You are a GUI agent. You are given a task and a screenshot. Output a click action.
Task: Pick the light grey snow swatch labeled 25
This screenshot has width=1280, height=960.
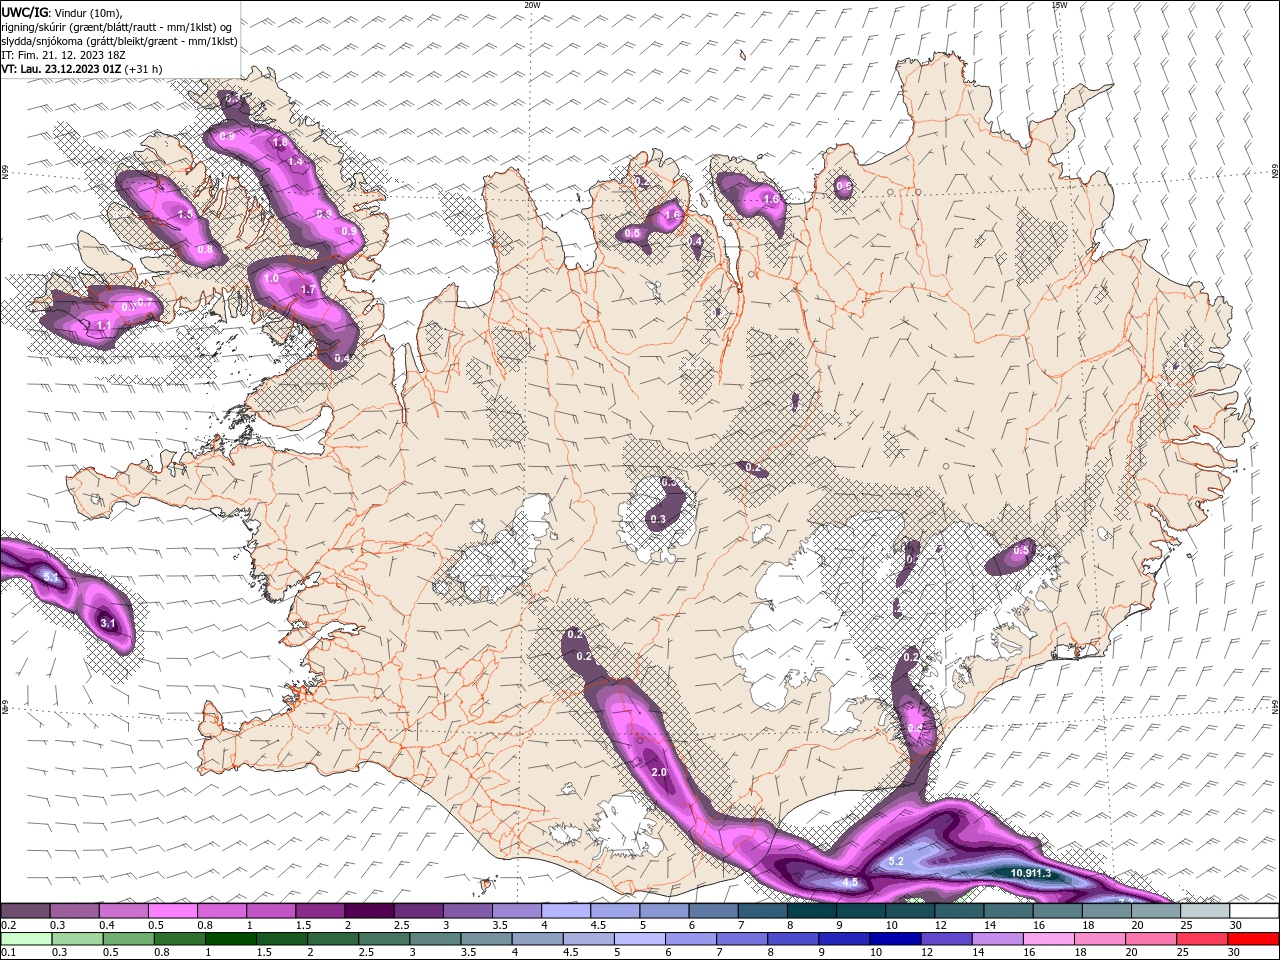[x=1205, y=911]
